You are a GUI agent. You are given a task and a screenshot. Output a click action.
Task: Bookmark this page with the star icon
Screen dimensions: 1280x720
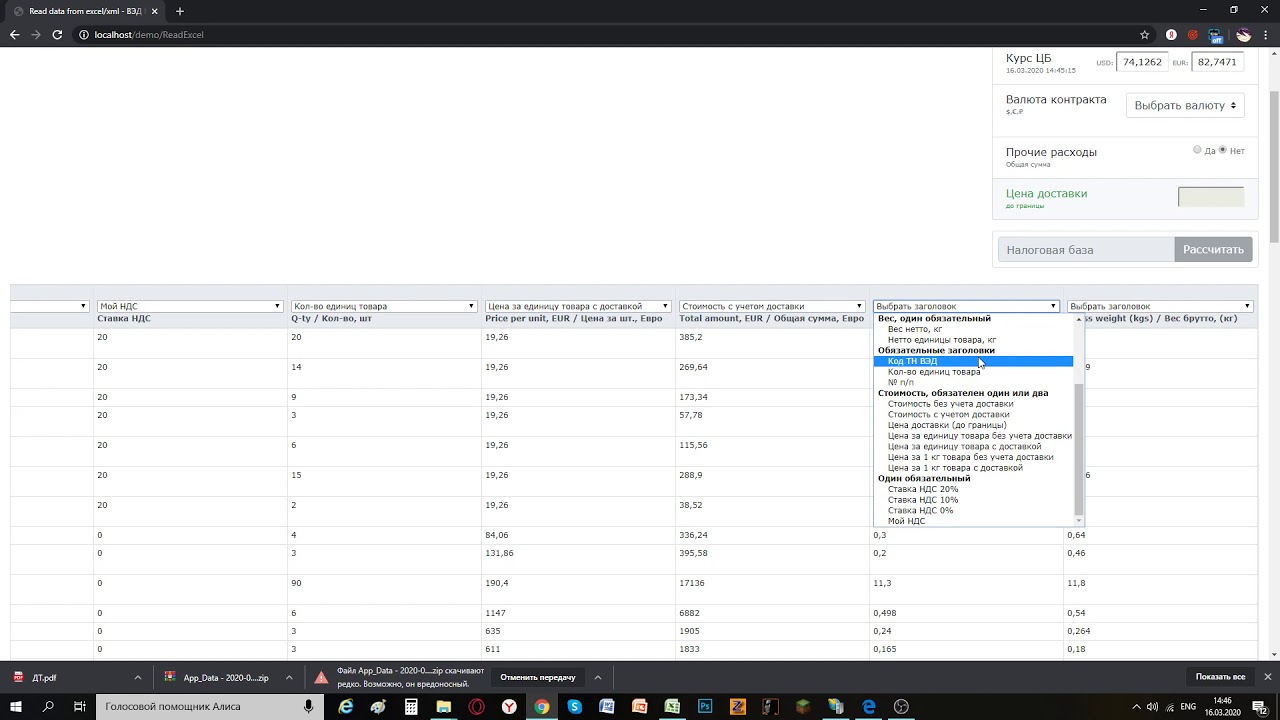1145,34
